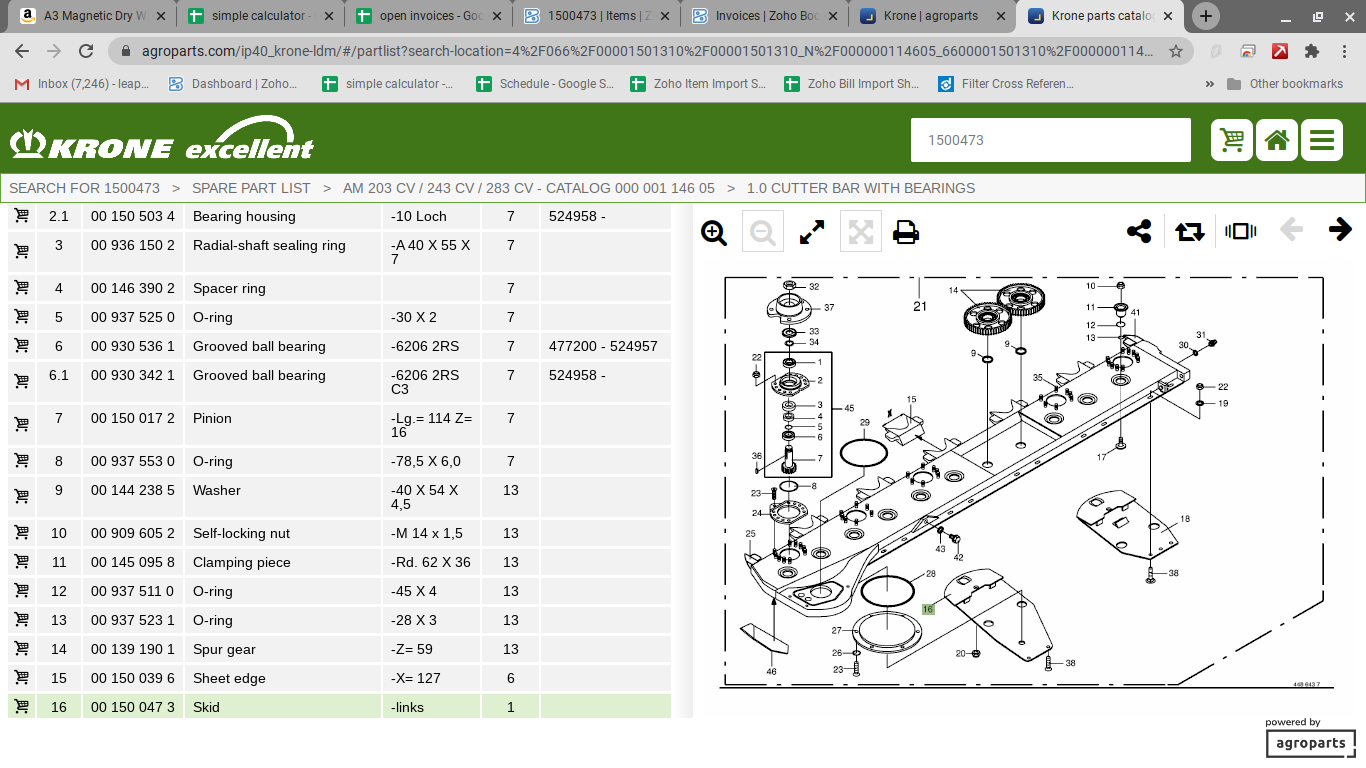Image resolution: width=1366 pixels, height=768 pixels.
Task: Open the Zoho Item Import bookmark
Action: pos(697,84)
